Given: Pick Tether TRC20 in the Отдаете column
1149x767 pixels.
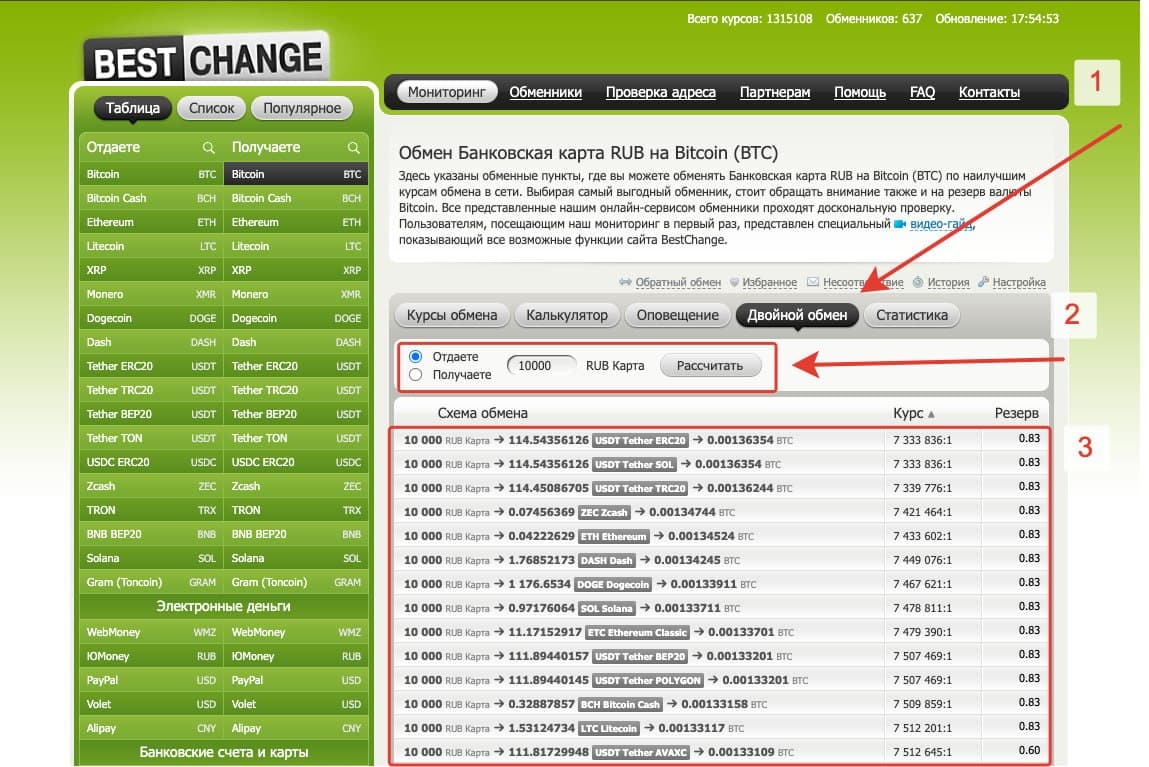Looking at the screenshot, I should [x=151, y=390].
